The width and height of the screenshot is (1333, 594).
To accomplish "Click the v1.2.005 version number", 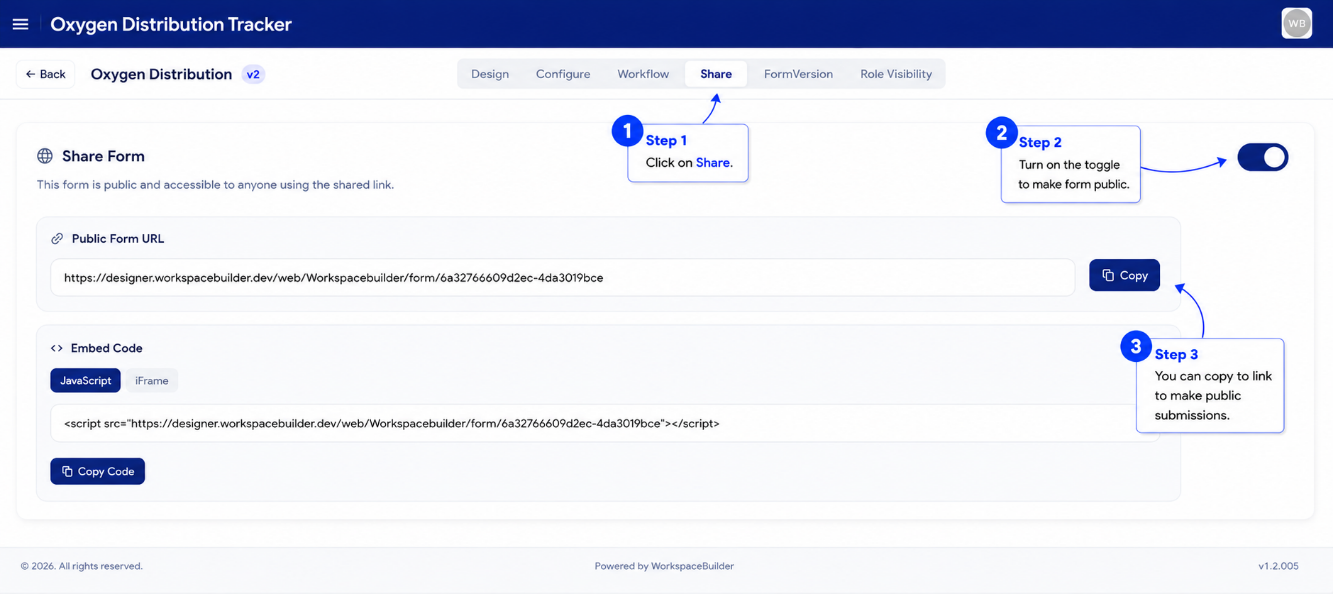I will click(1278, 566).
